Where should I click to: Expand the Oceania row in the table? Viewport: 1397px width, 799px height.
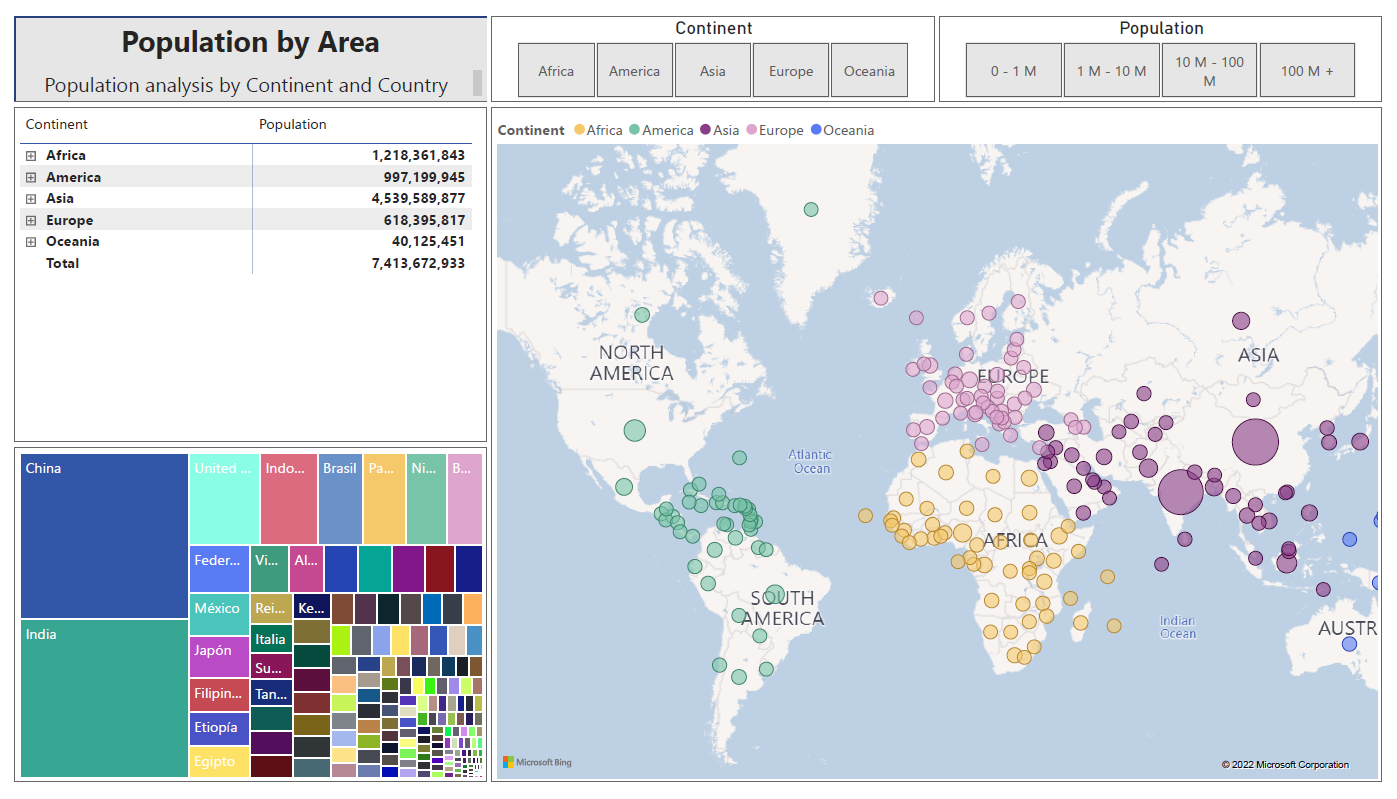[x=30, y=241]
